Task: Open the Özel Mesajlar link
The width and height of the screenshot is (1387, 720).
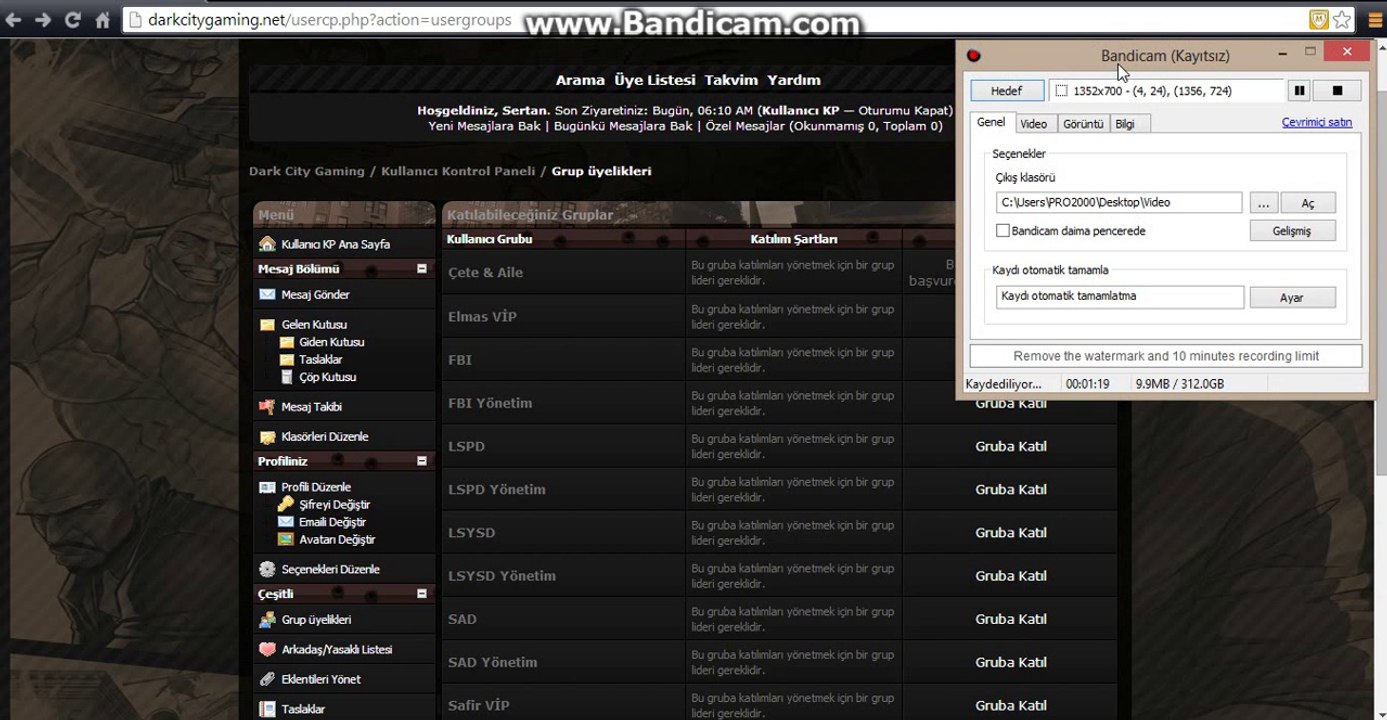Action: 746,126
